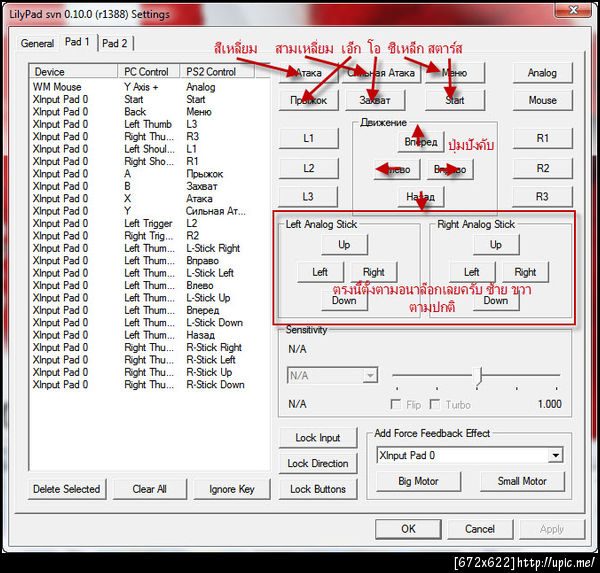
Task: Click the Захват binding button
Action: point(375,100)
